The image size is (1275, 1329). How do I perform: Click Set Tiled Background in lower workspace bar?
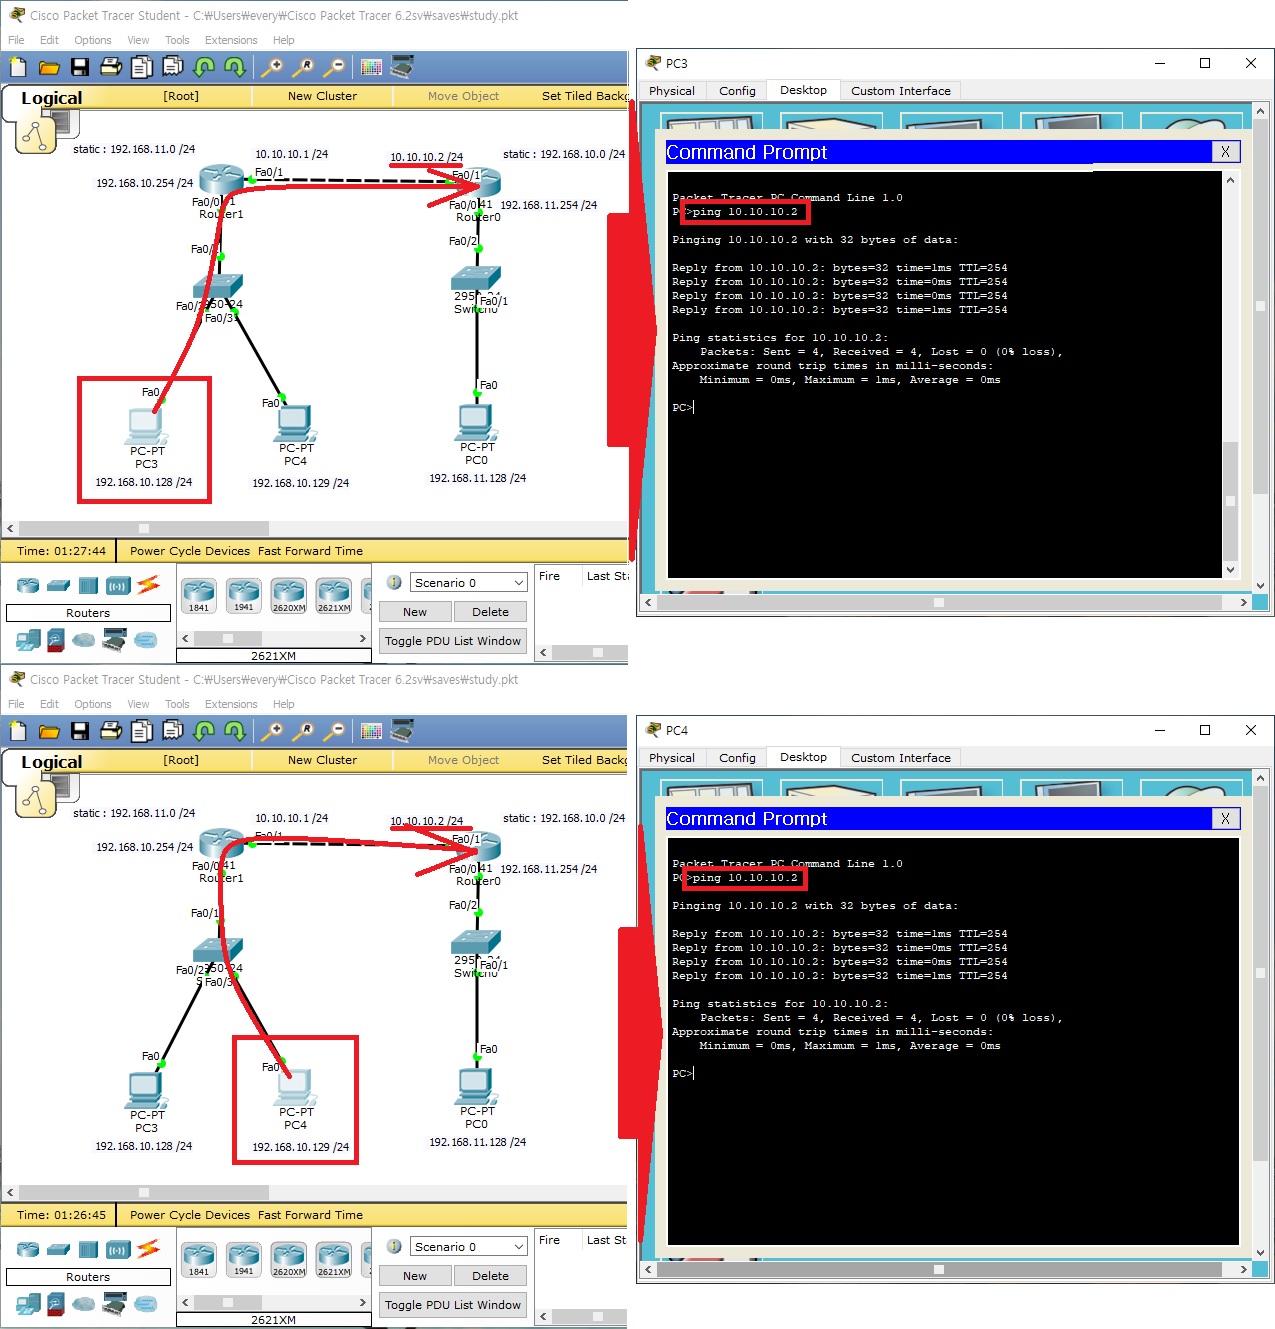coord(584,760)
